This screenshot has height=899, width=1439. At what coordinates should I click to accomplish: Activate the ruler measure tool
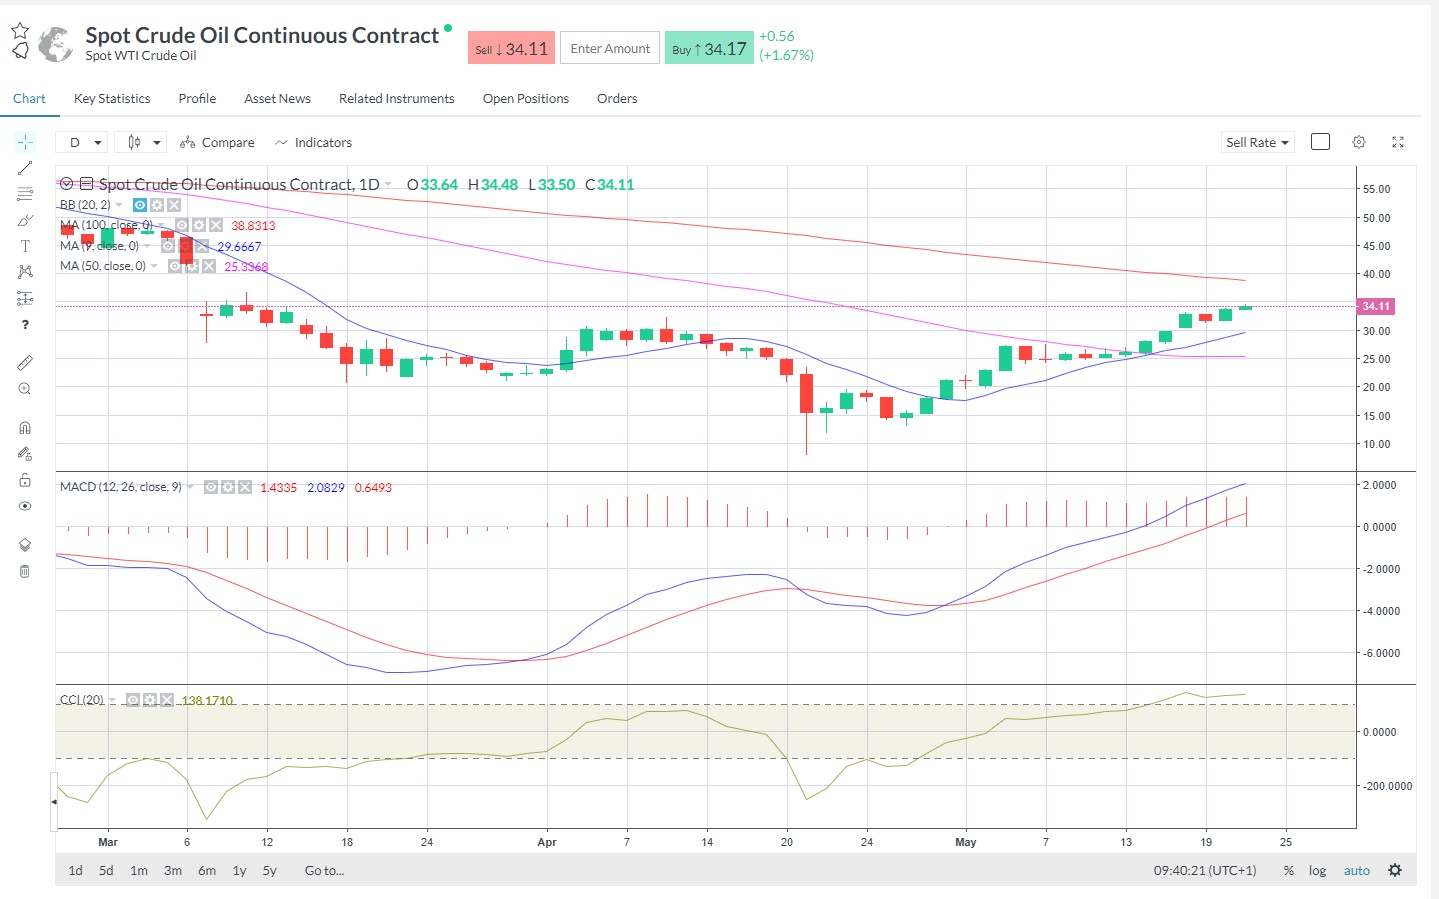(25, 362)
